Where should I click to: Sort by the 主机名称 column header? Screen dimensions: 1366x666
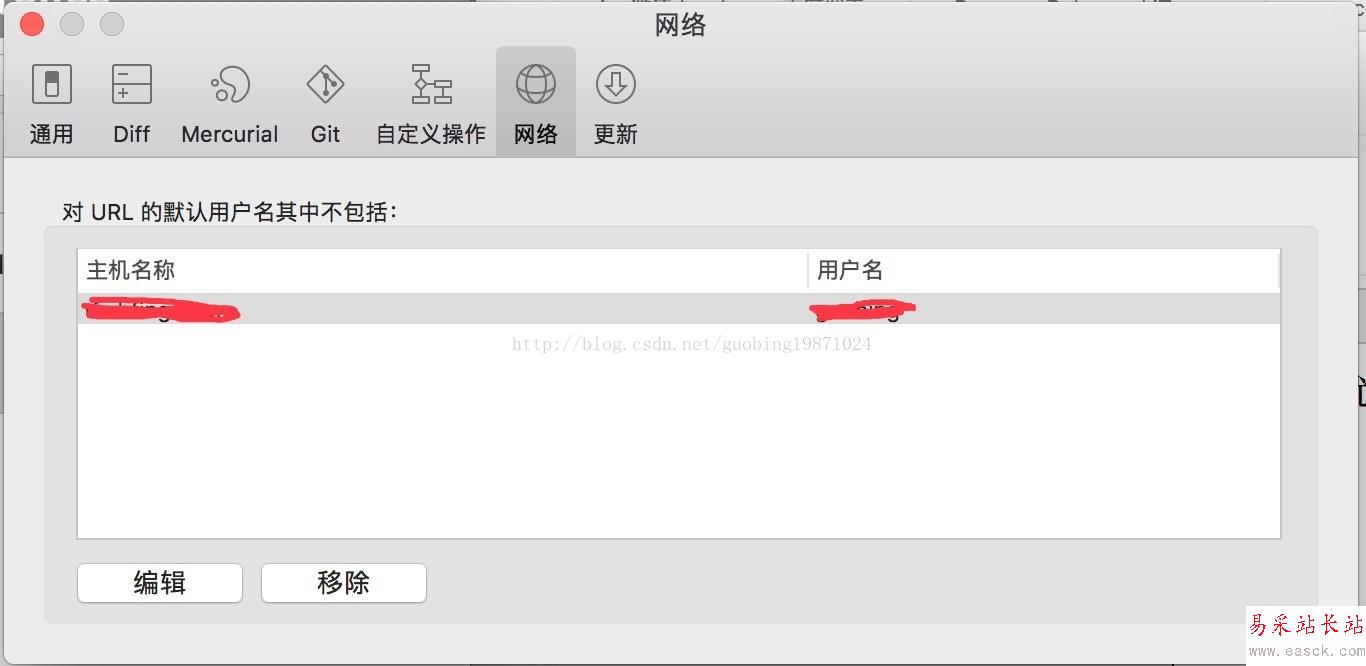[442, 270]
